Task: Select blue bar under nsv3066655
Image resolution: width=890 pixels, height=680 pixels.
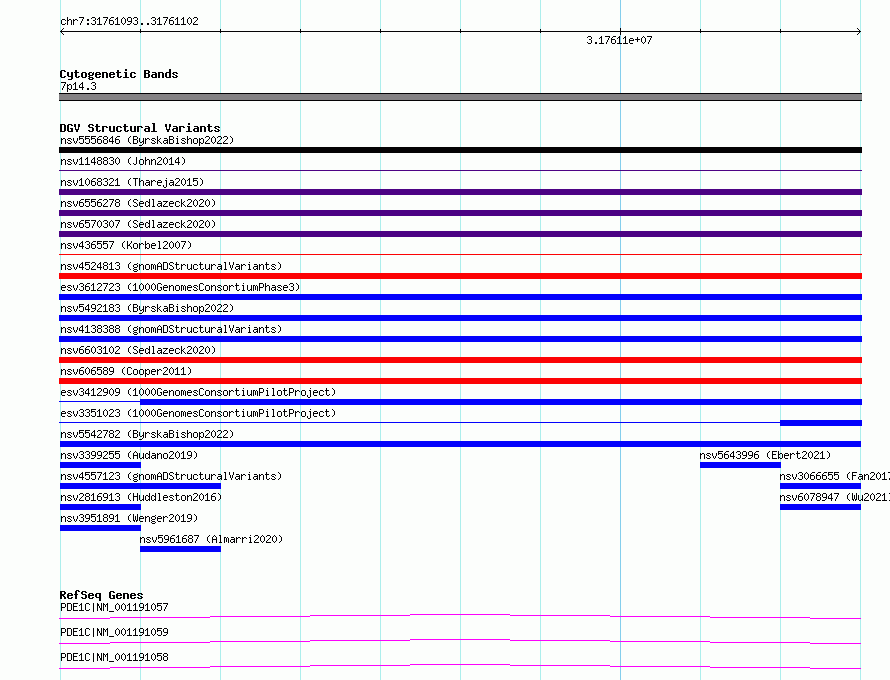Action: 820,486
